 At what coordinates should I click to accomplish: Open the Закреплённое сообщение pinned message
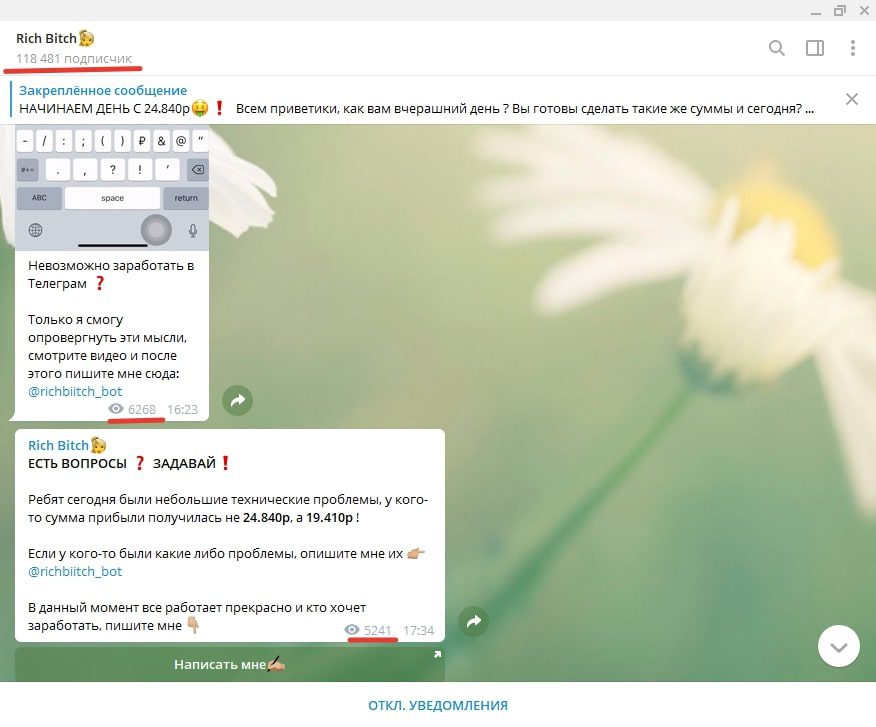point(416,99)
